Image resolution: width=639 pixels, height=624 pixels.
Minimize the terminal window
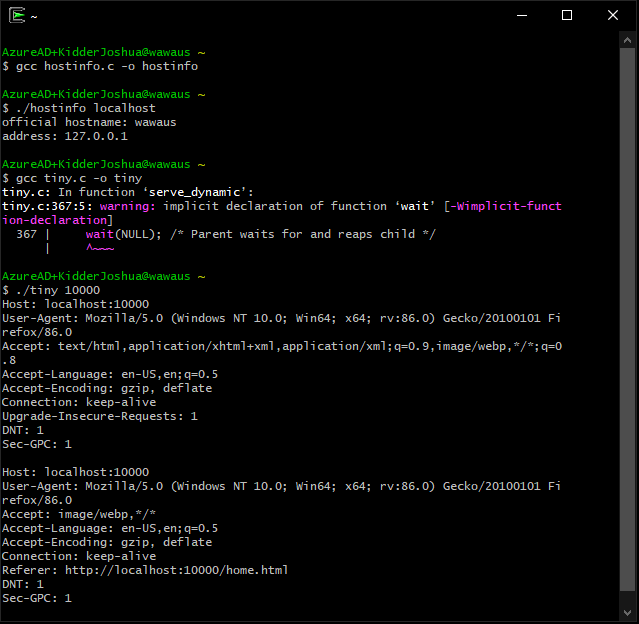(x=522, y=15)
